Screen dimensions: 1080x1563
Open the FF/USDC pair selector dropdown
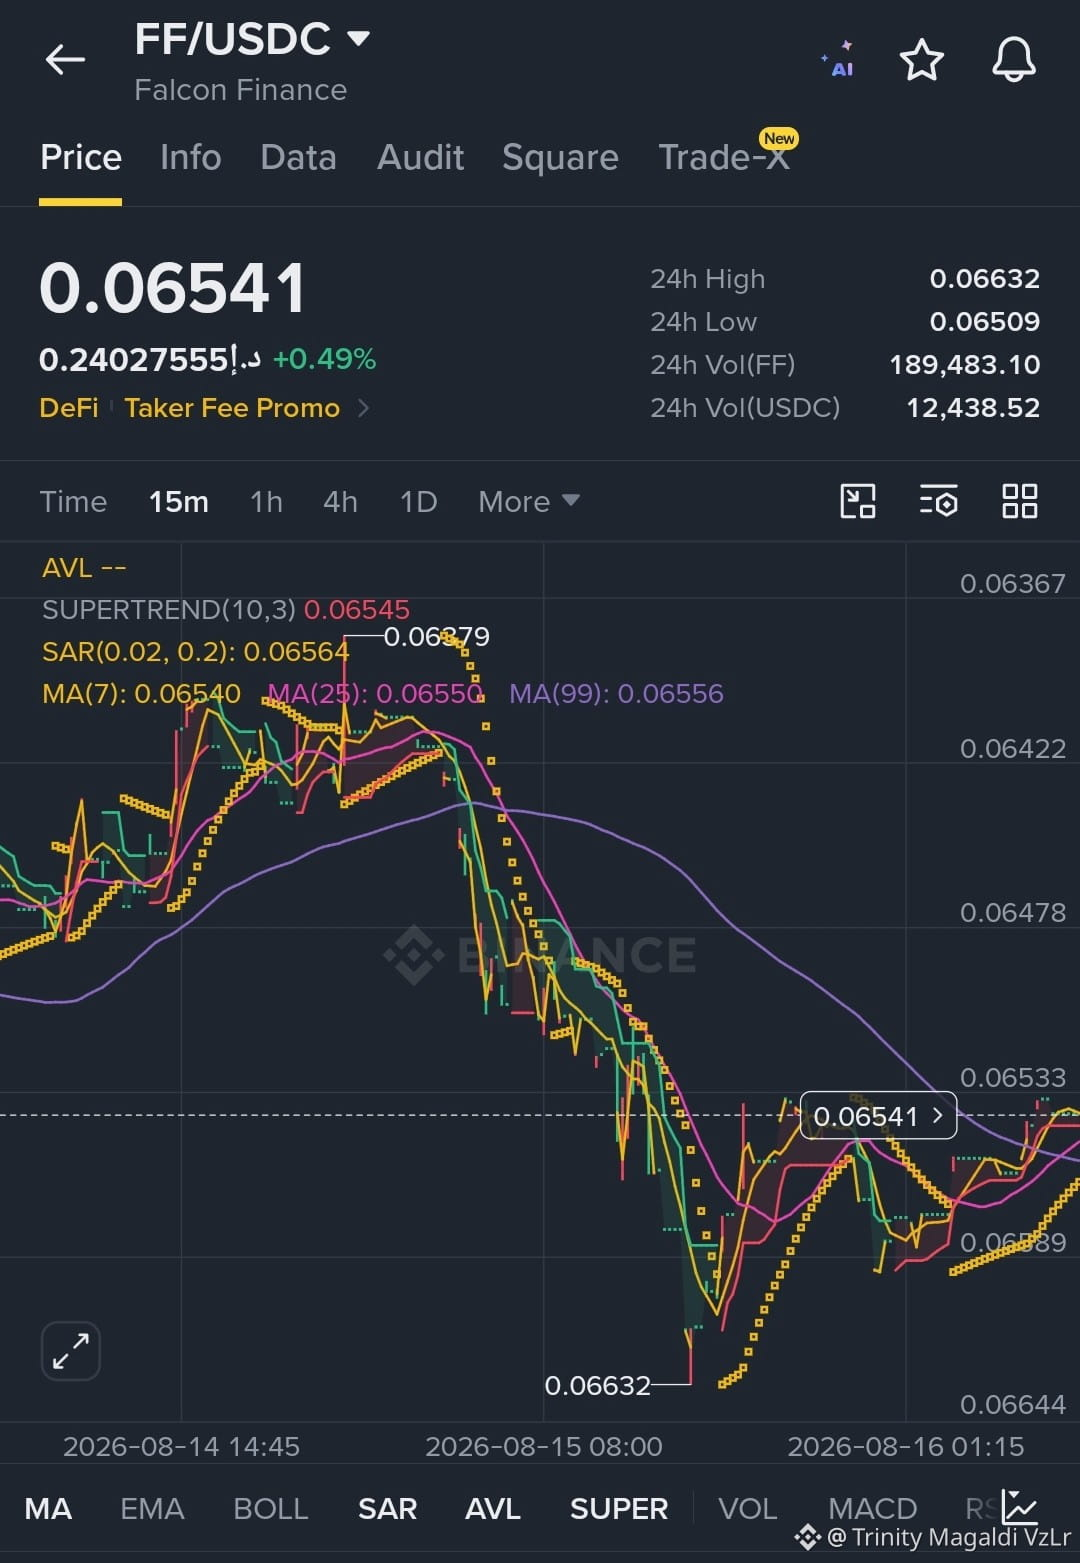tap(252, 40)
